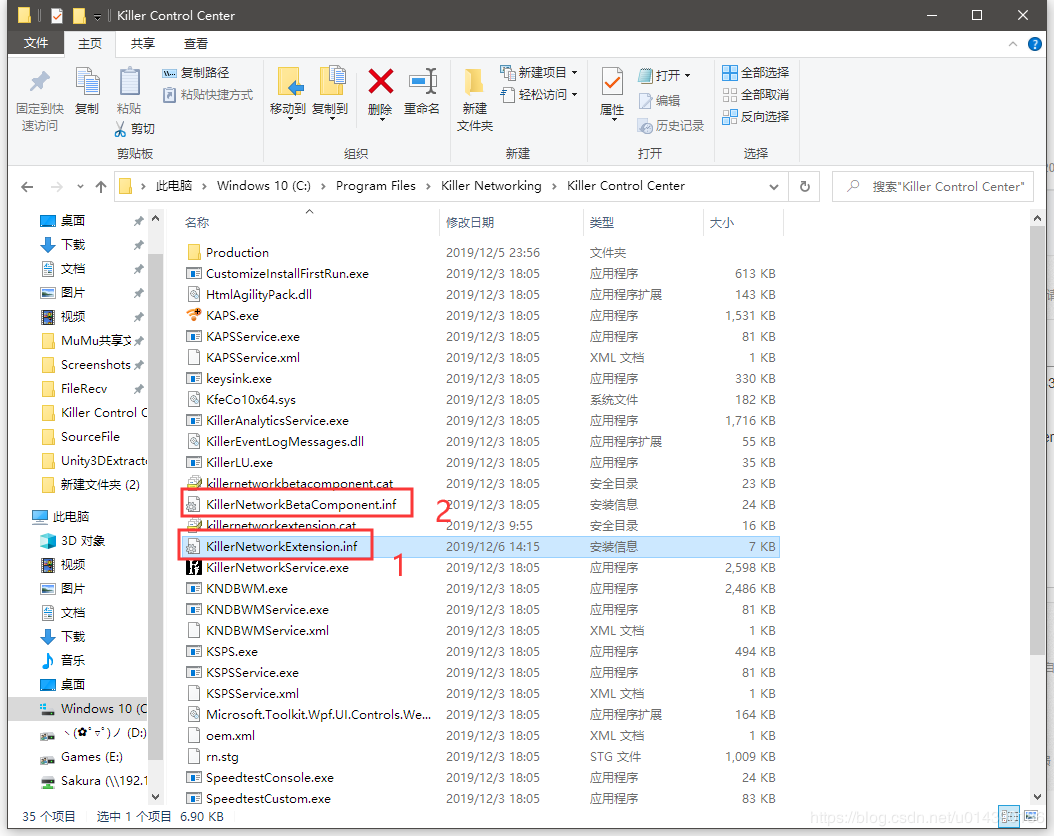Screen dimensions: 1054x836
Task: Navigate to Windows 10 (C:) breadcrumb
Action: pyautogui.click(x=264, y=186)
